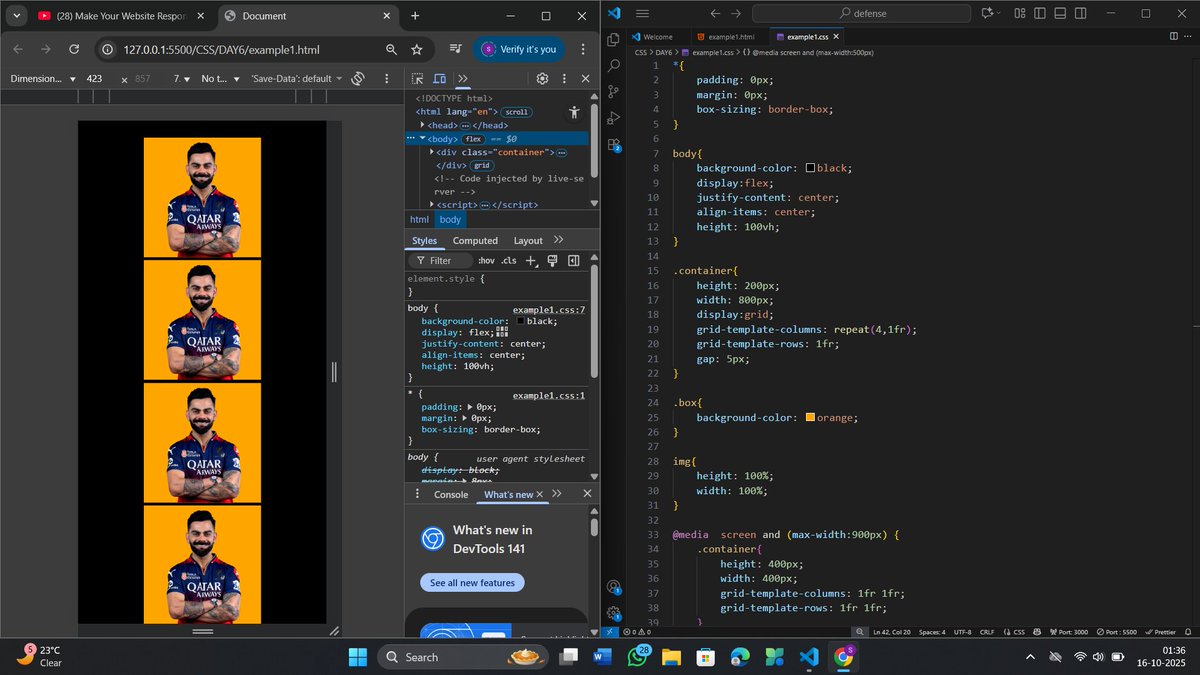Image resolution: width=1200 pixels, height=675 pixels.
Task: Open the zoom percentage dropdown in device toolbar
Action: click(x=182, y=78)
